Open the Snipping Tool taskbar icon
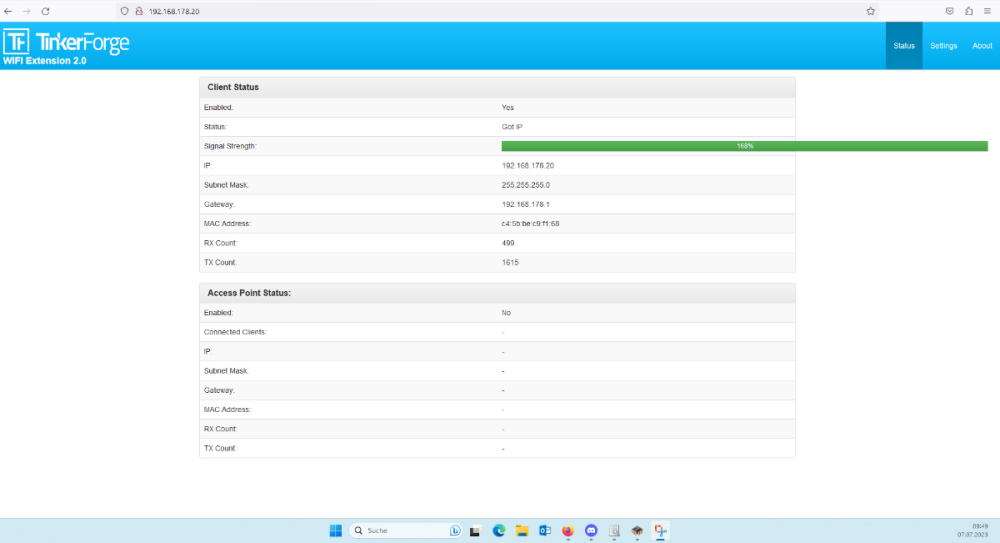The width and height of the screenshot is (1000, 543). click(x=660, y=531)
